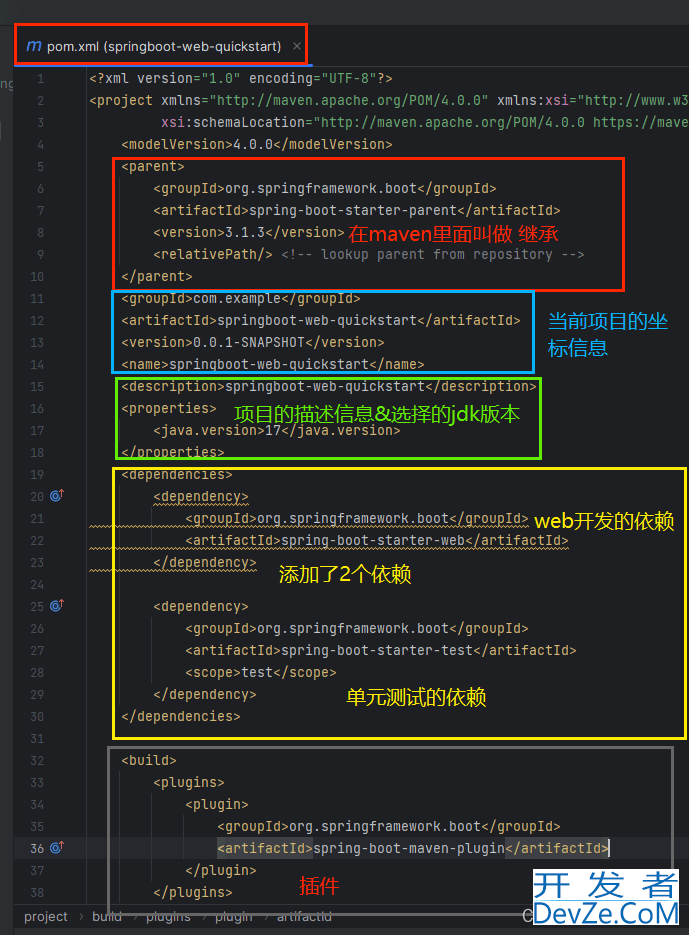Click the <modelVersion>4.0.0 line
This screenshot has height=935, width=689.
(257, 144)
